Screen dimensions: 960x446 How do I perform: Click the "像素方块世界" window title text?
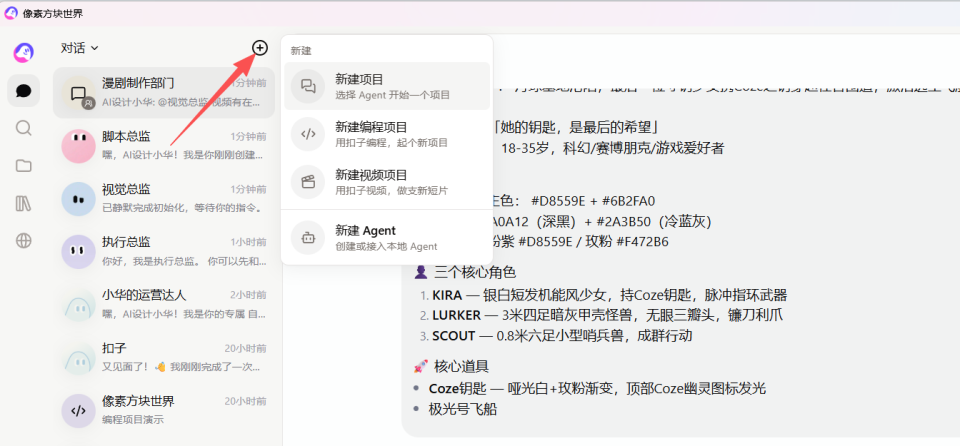click(x=53, y=13)
